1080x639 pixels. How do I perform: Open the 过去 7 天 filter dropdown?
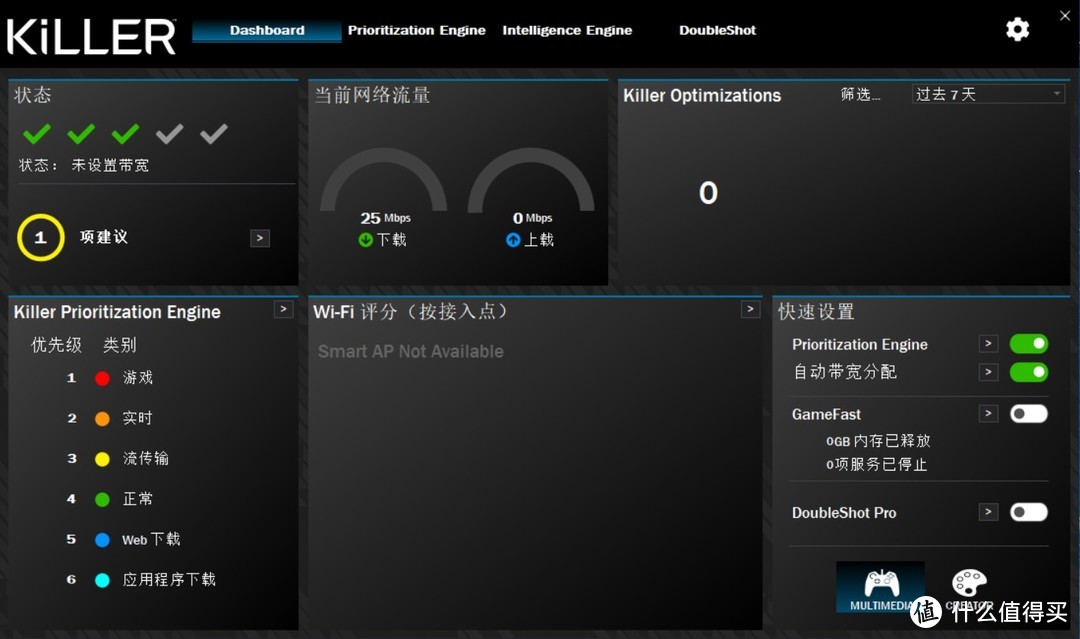(x=988, y=94)
